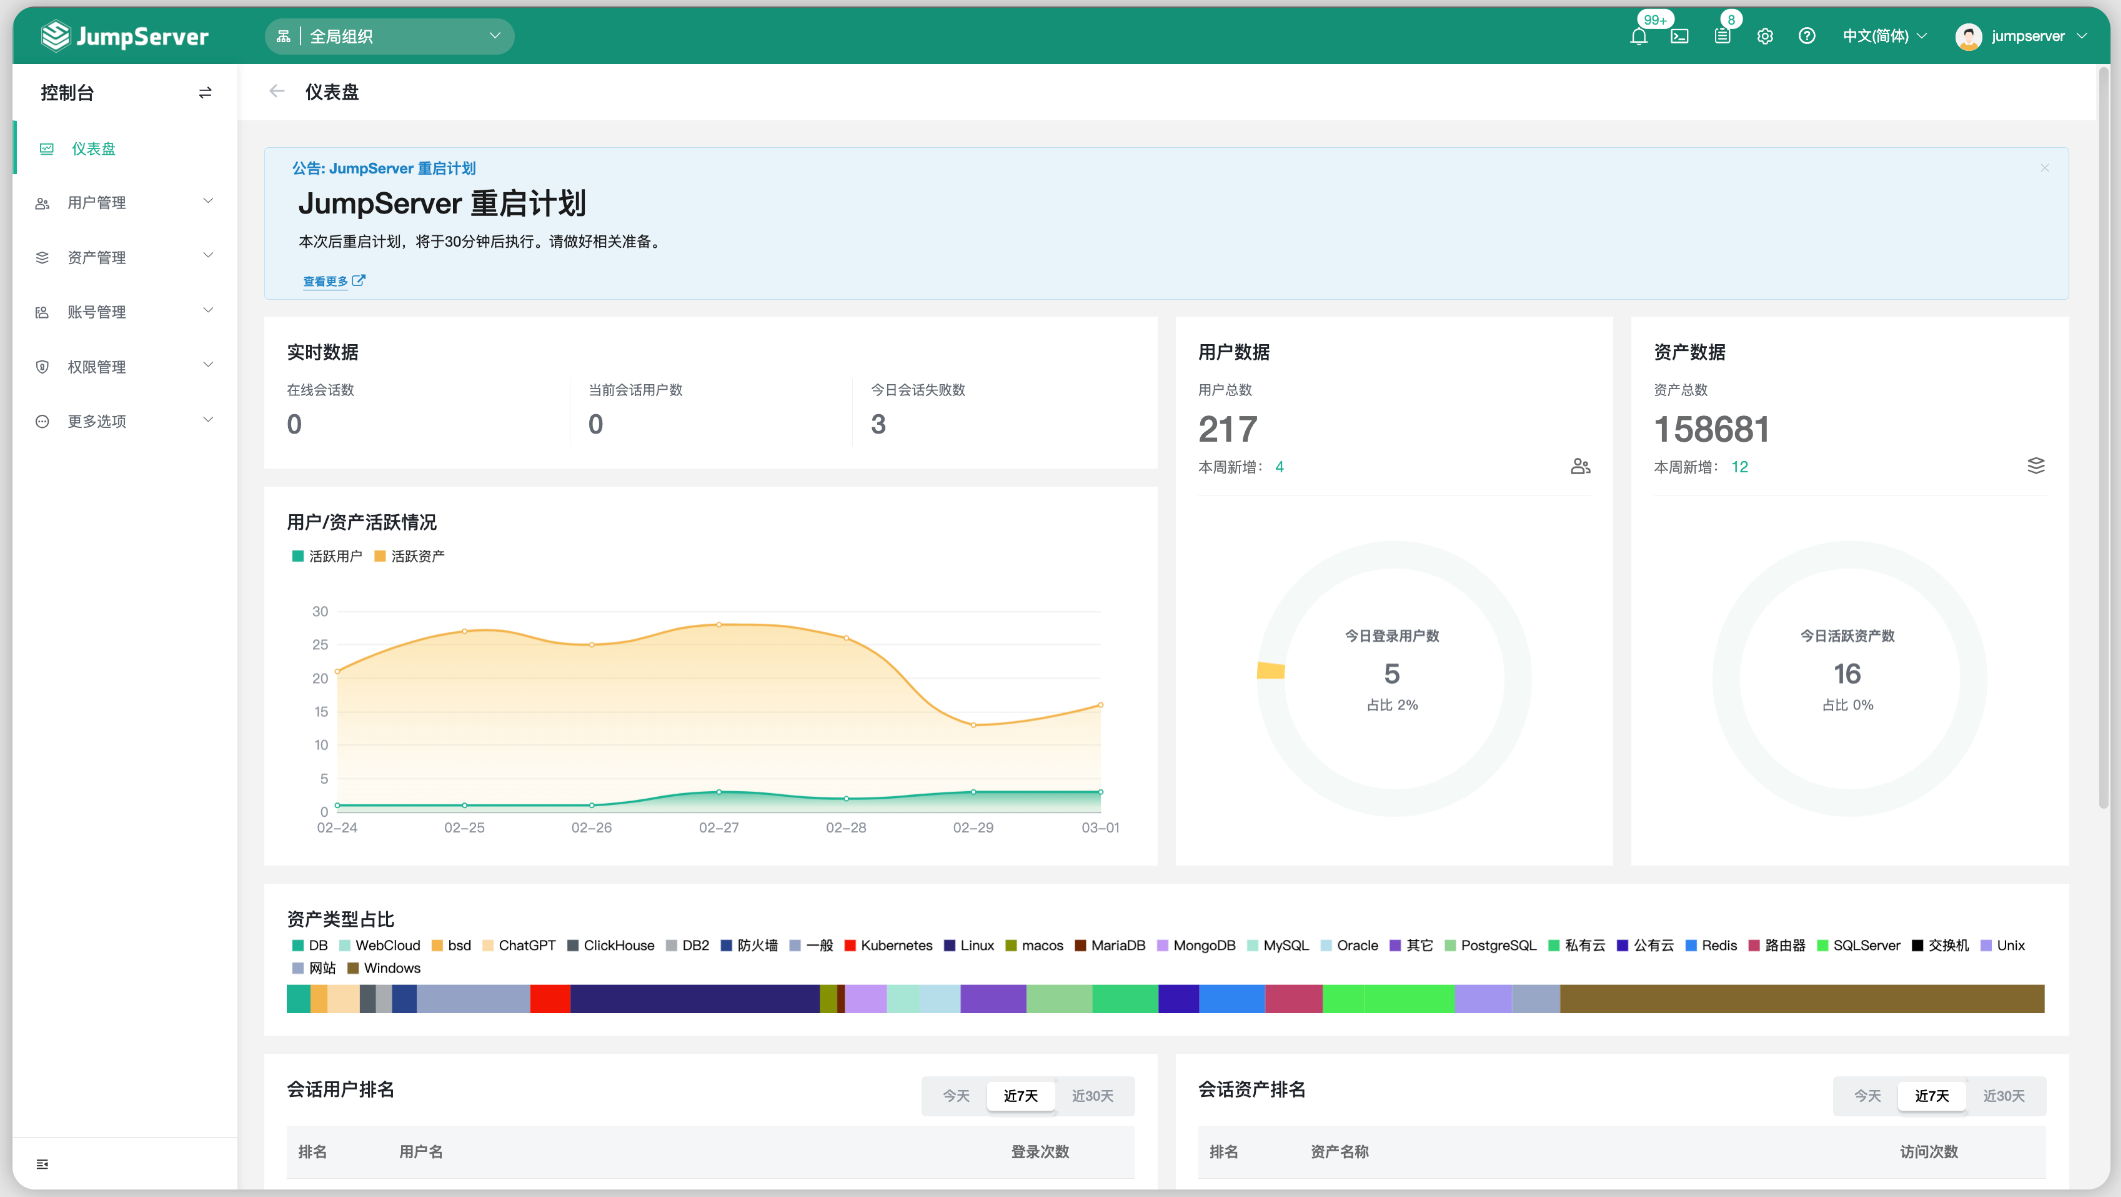Image resolution: width=2121 pixels, height=1197 pixels.
Task: Open the 中文(简体) language dropdown
Action: (x=1885, y=37)
